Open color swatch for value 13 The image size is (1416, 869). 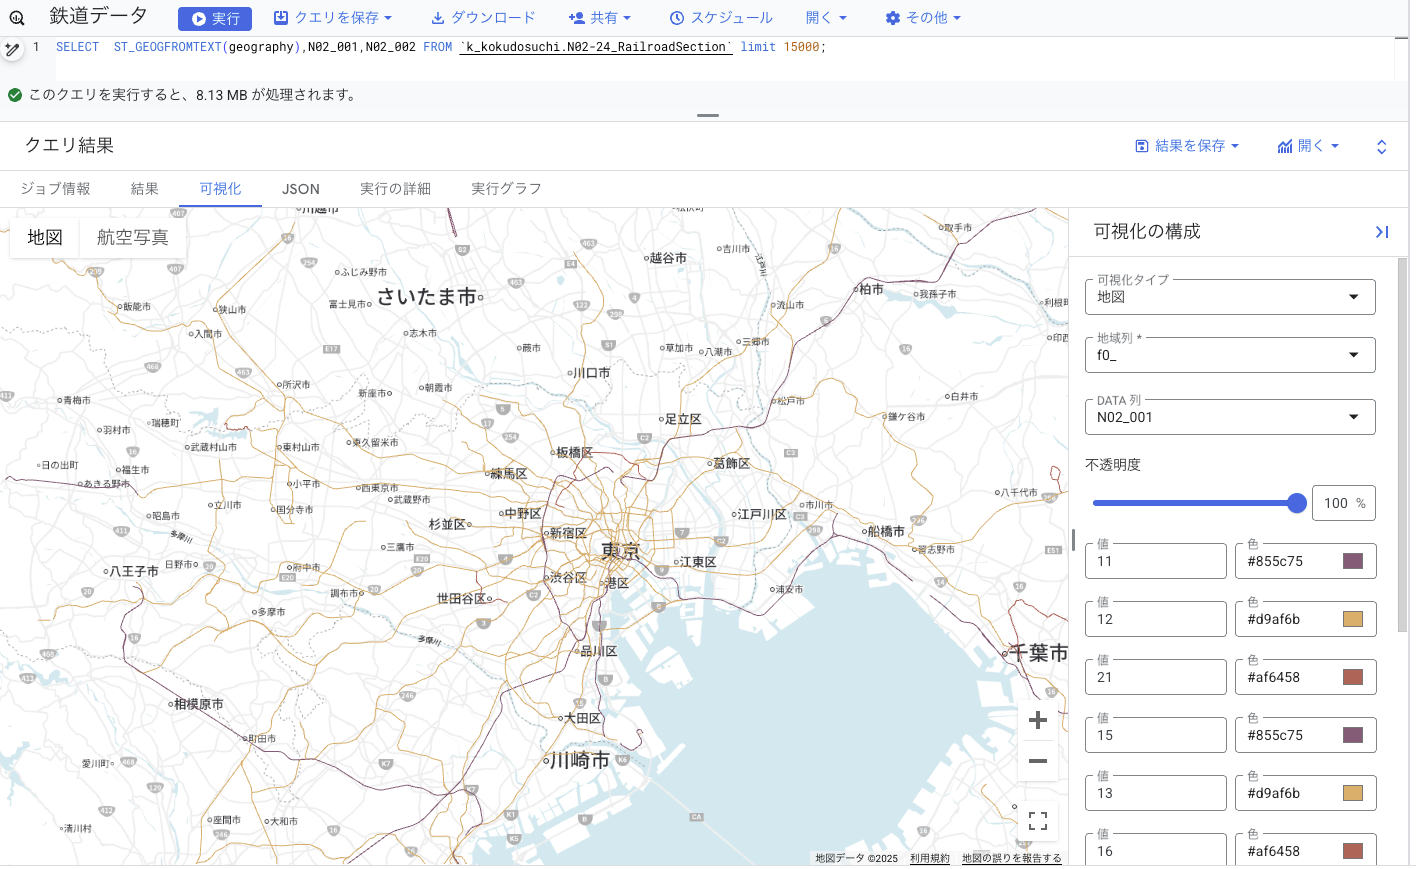[1353, 793]
